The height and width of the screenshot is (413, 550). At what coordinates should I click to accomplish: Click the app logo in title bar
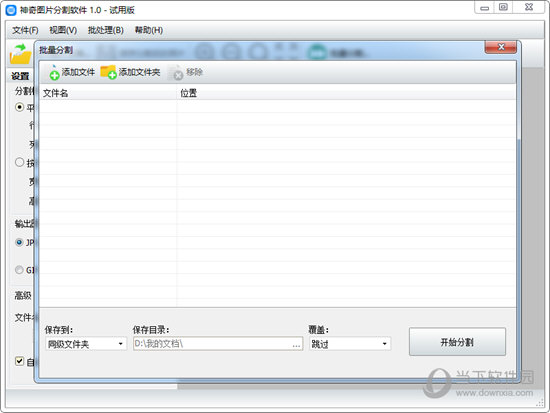coord(11,10)
